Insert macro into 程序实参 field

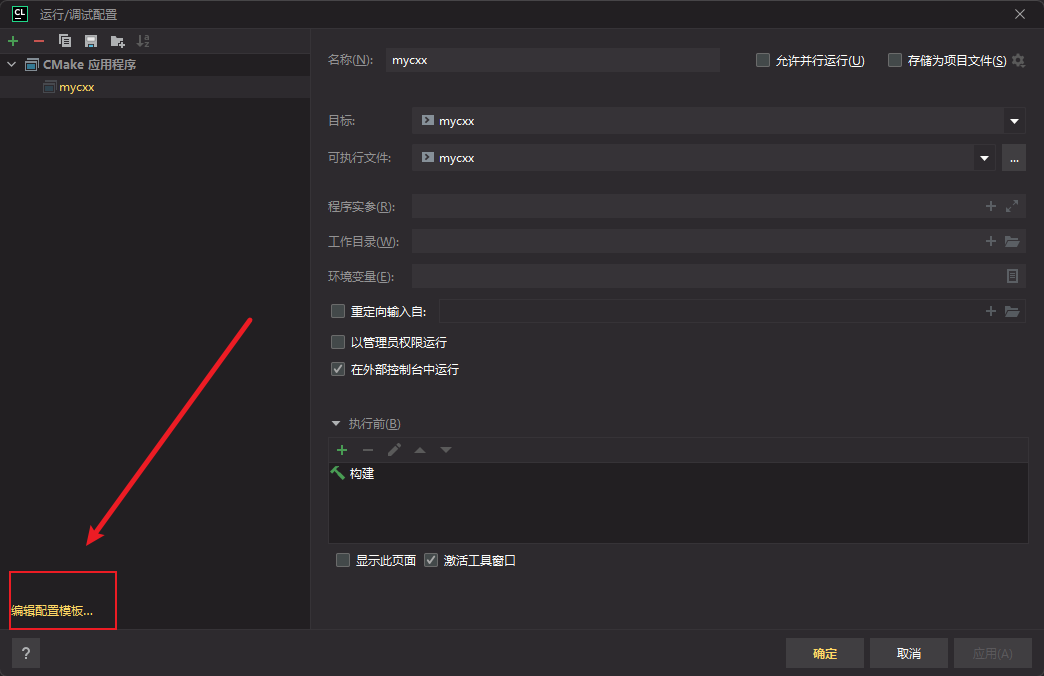[991, 206]
